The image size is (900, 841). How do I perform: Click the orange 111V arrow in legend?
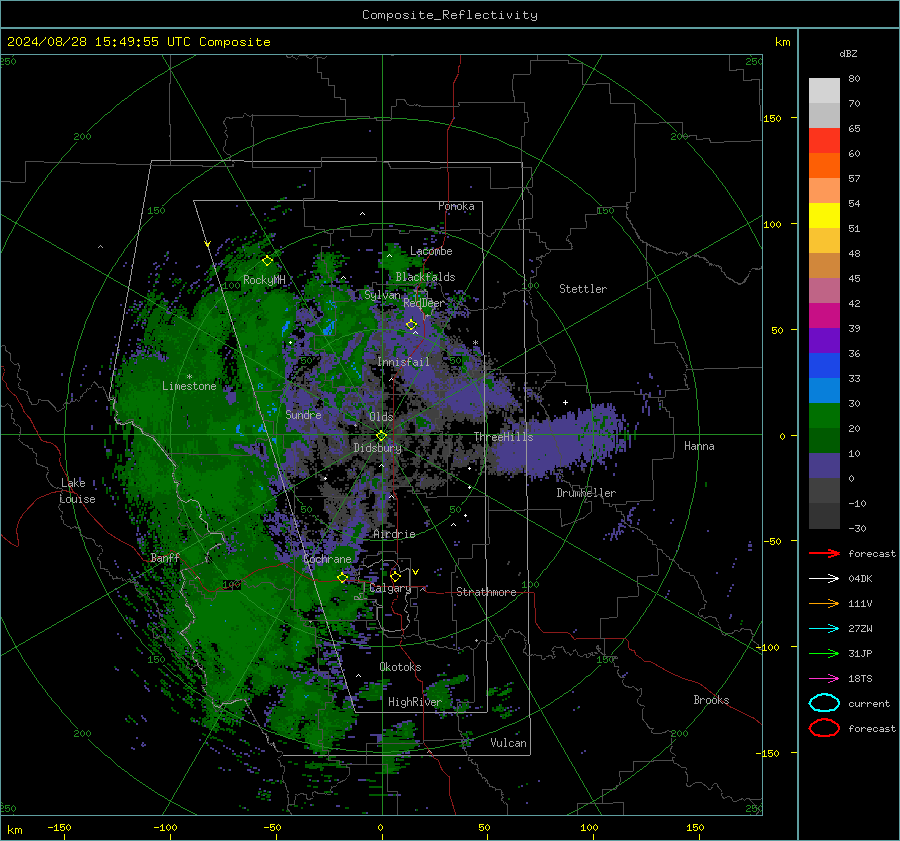[824, 603]
